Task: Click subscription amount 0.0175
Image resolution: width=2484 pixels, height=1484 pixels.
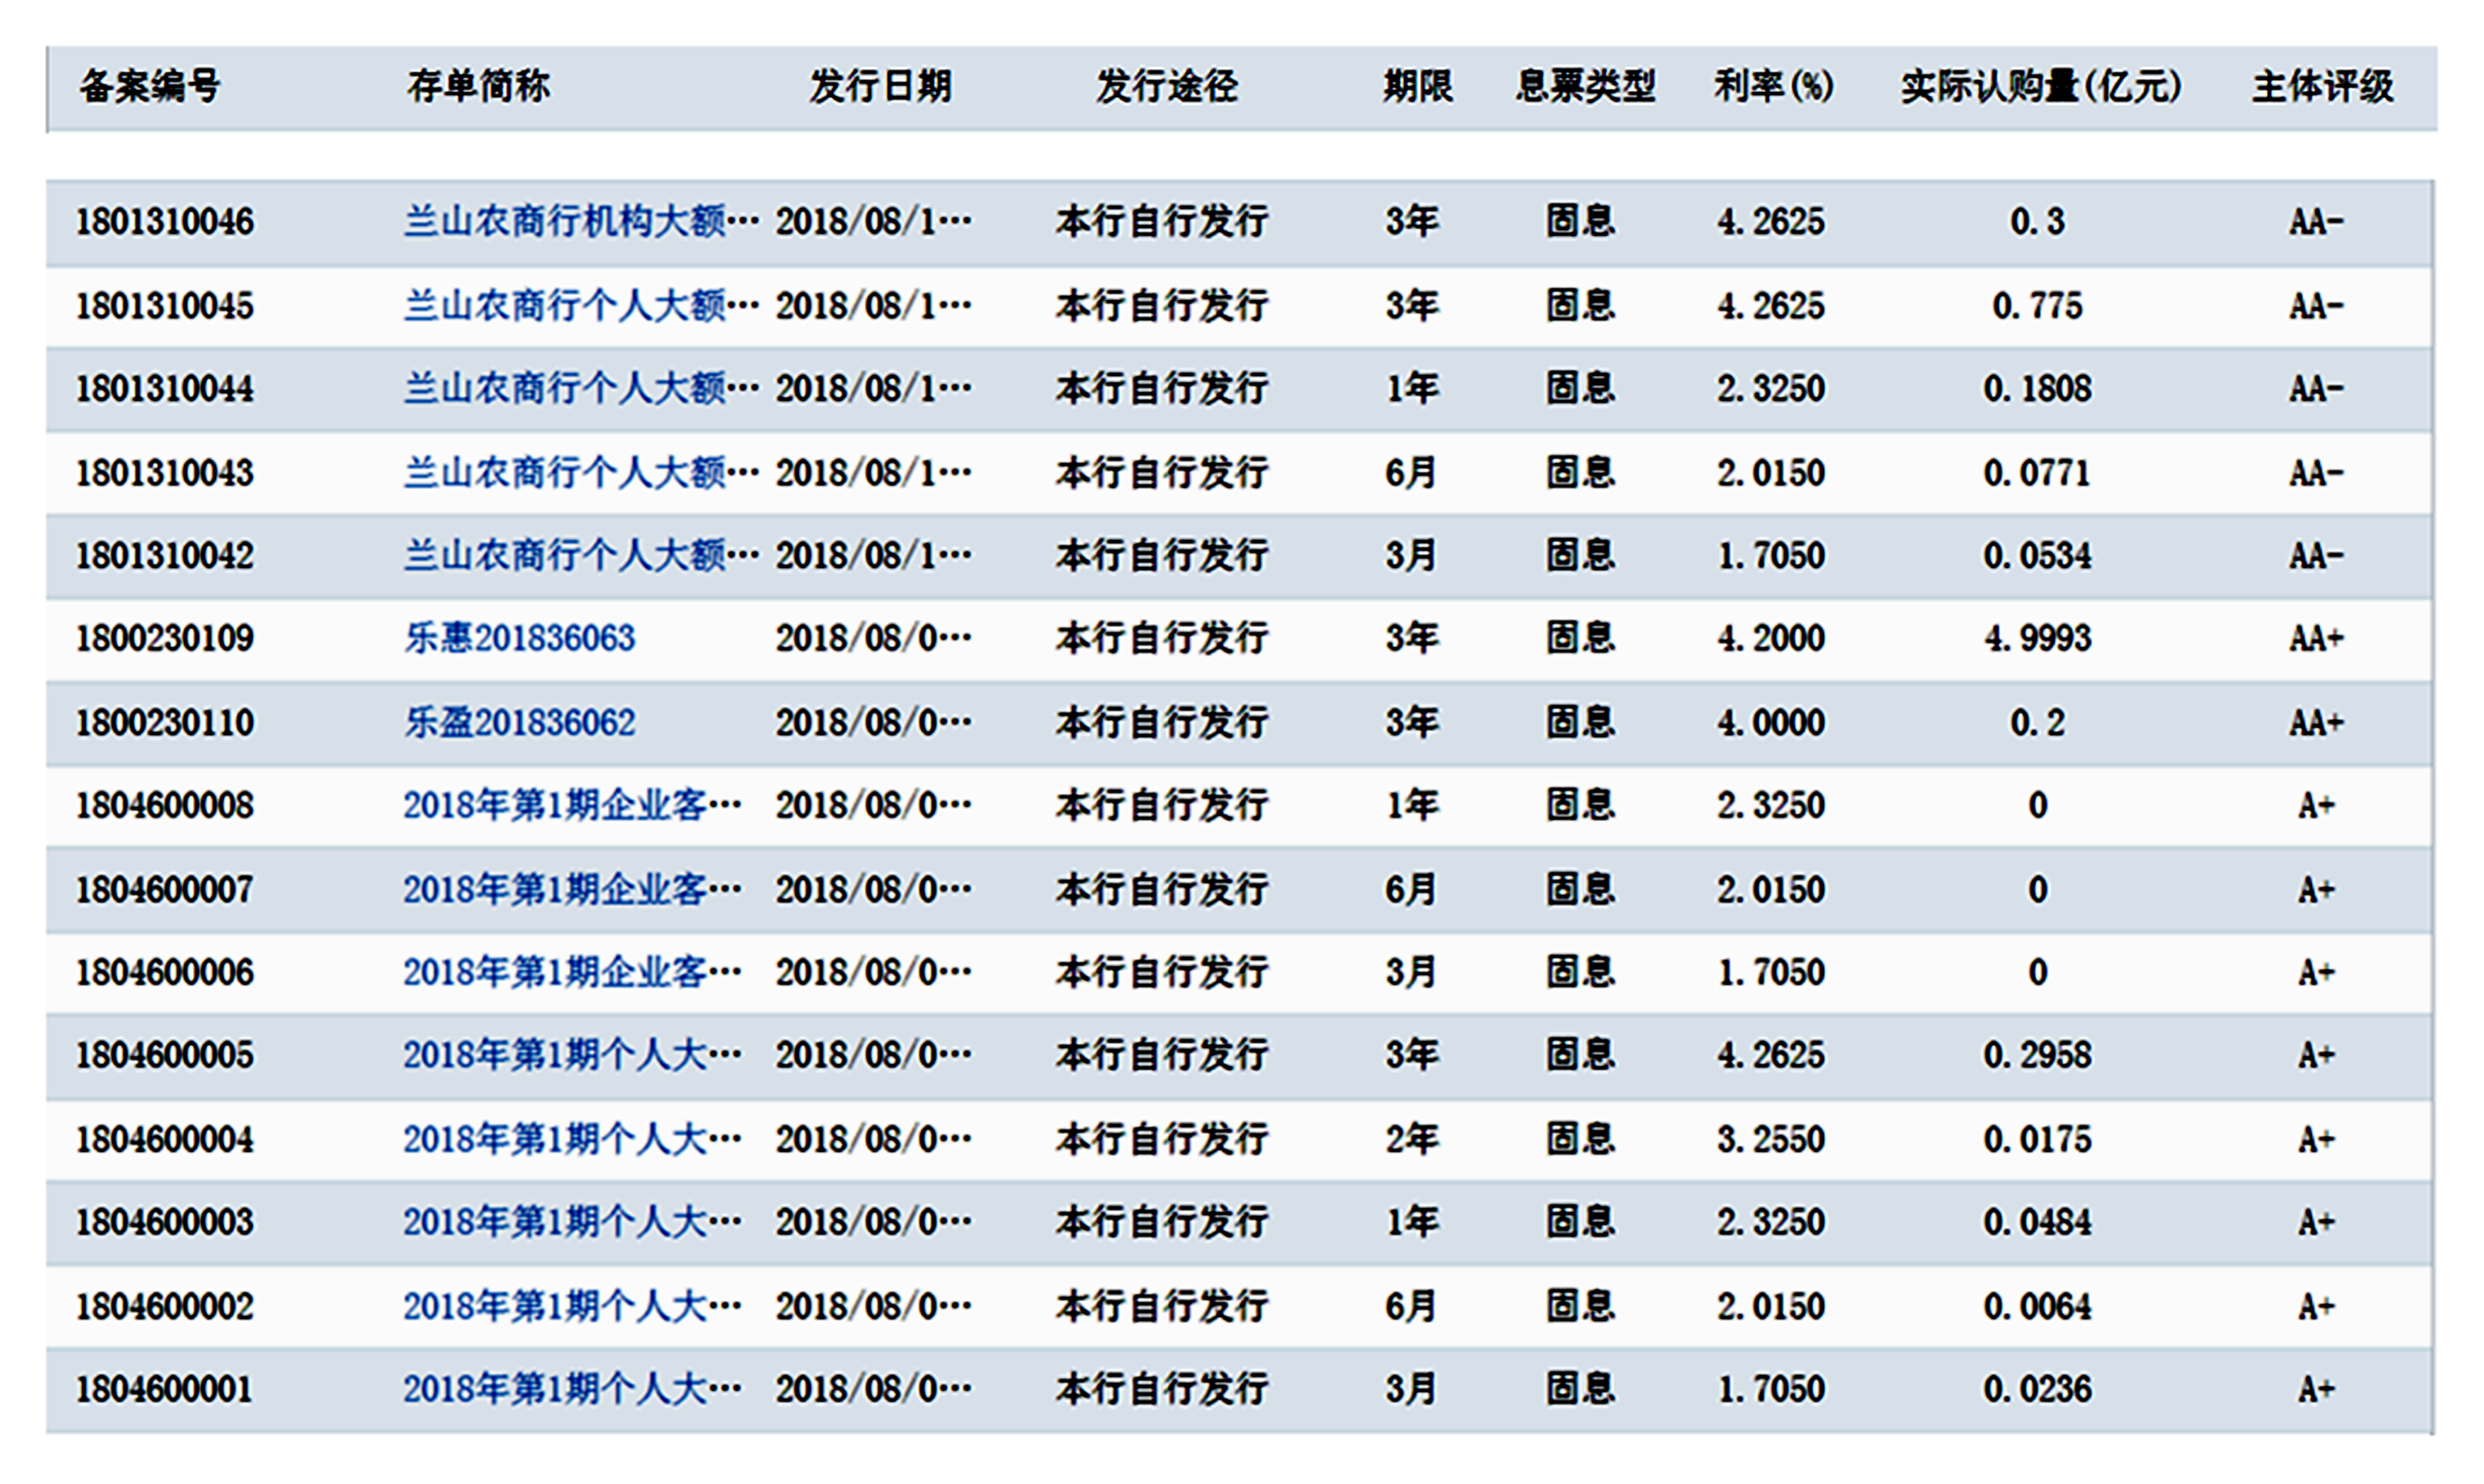Action: 2038,1140
